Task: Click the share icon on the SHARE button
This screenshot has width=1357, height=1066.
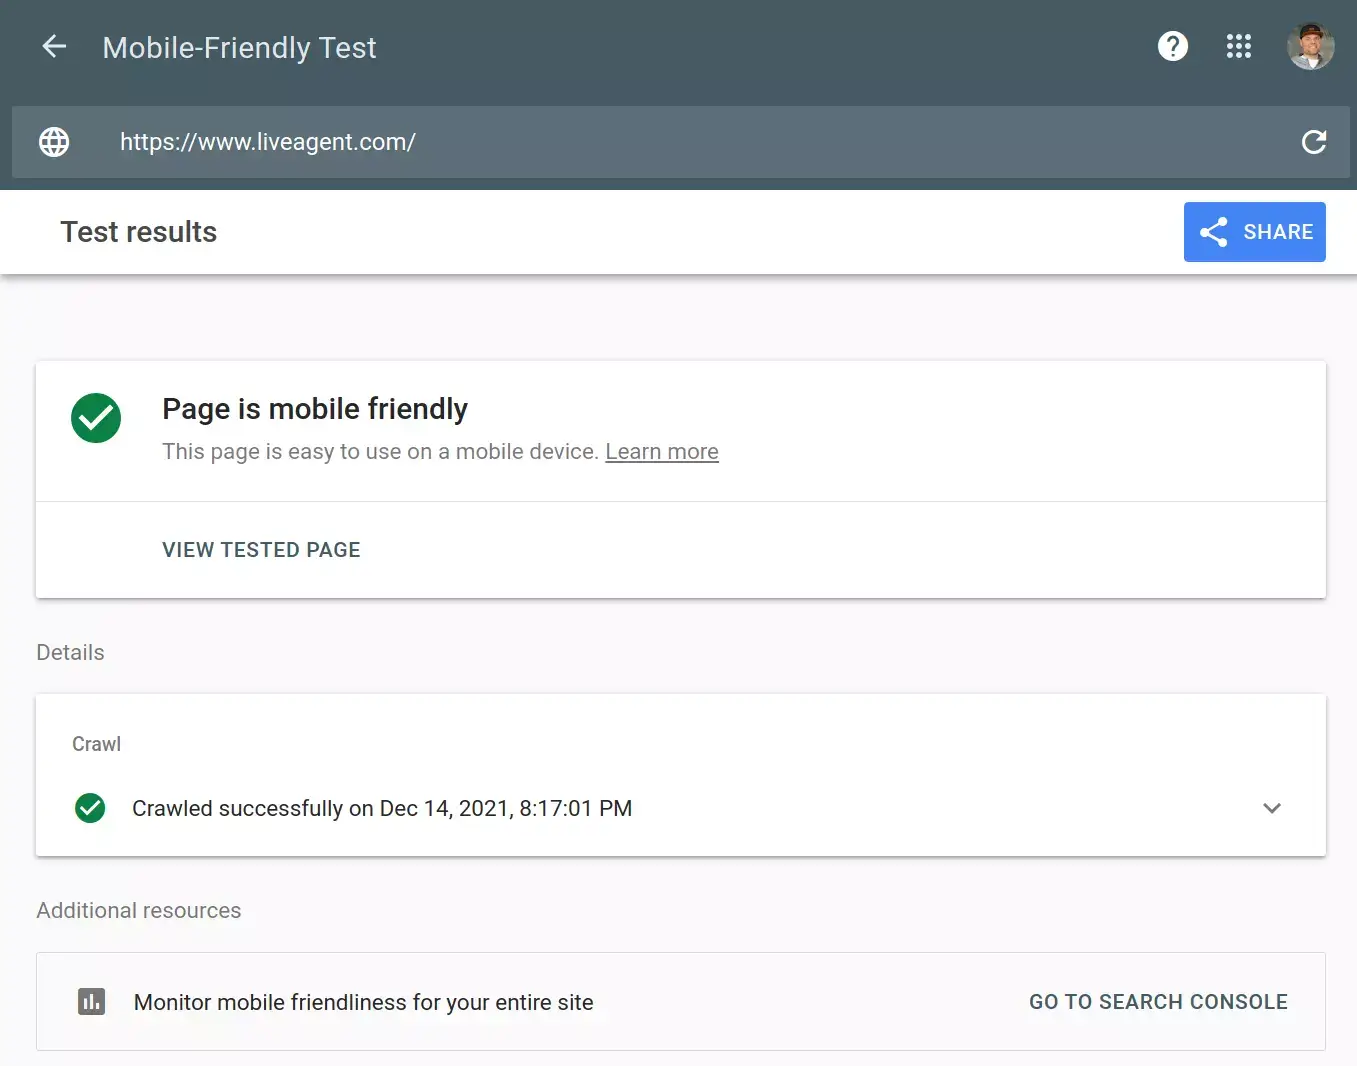Action: [1213, 232]
